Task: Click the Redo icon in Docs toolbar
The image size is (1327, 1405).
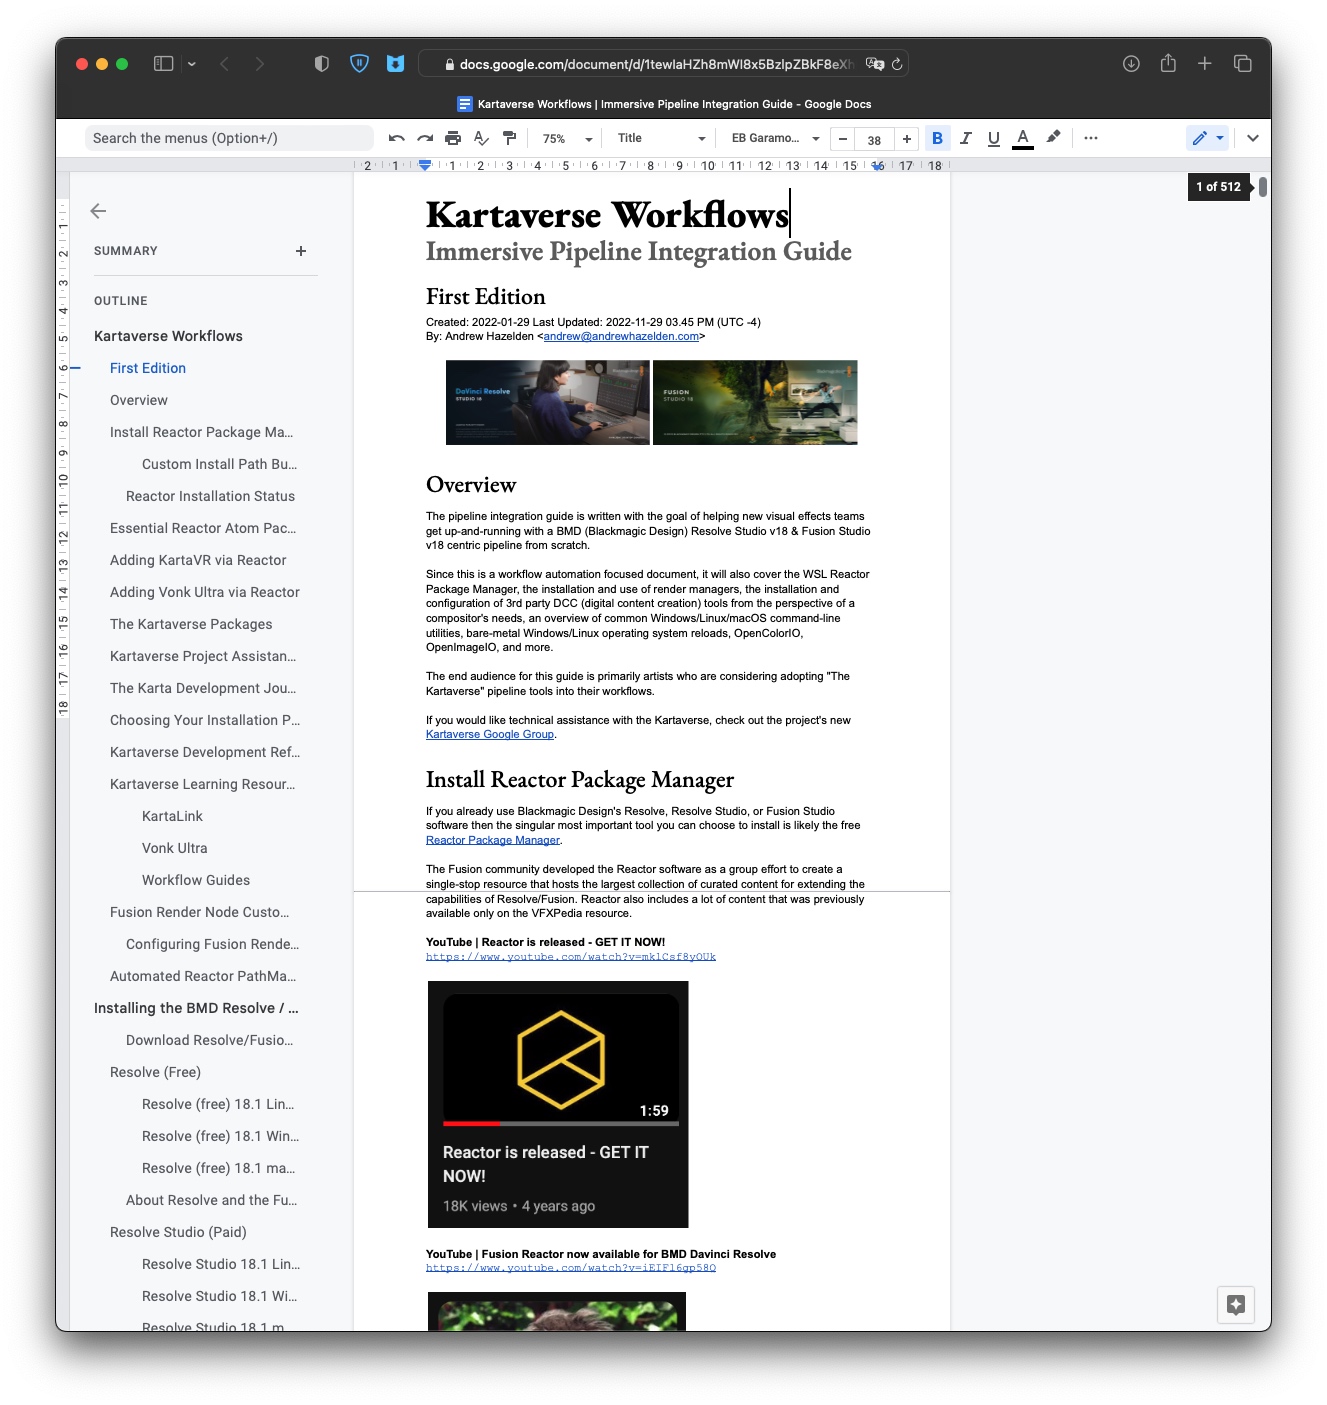Action: [x=425, y=138]
